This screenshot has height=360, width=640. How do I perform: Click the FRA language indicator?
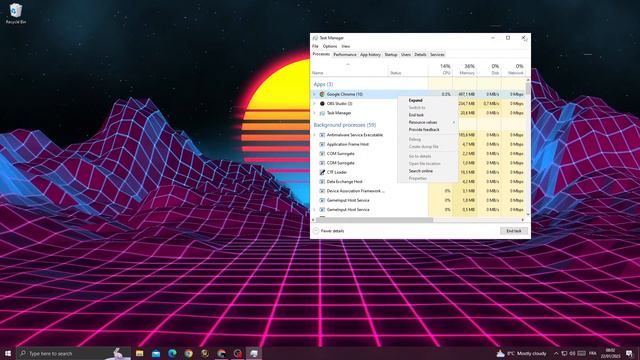(593, 353)
